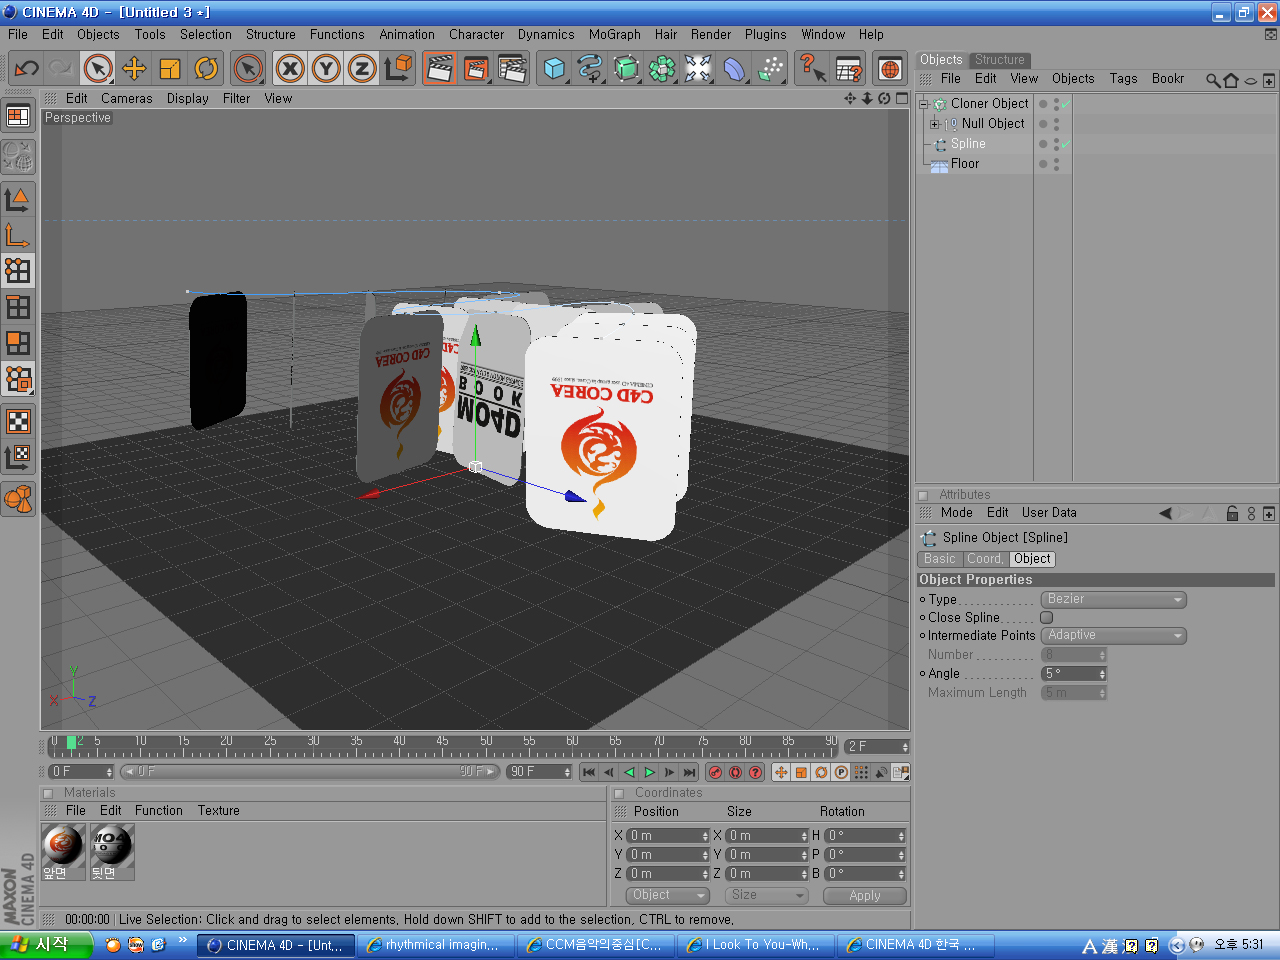Switch to rhythmical imagin... taskbar window
This screenshot has height=960, width=1280.
click(x=437, y=945)
